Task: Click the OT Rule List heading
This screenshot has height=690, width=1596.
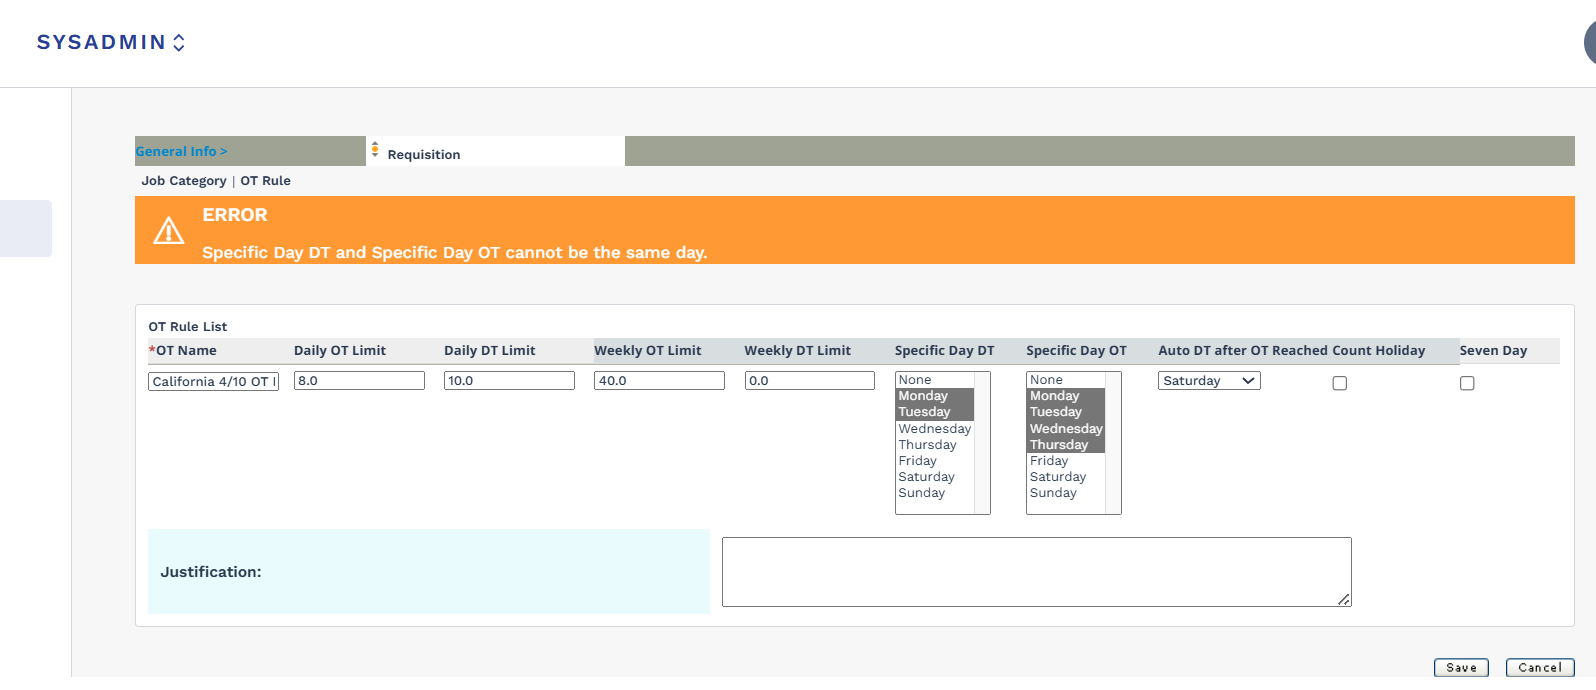Action: coord(188,327)
